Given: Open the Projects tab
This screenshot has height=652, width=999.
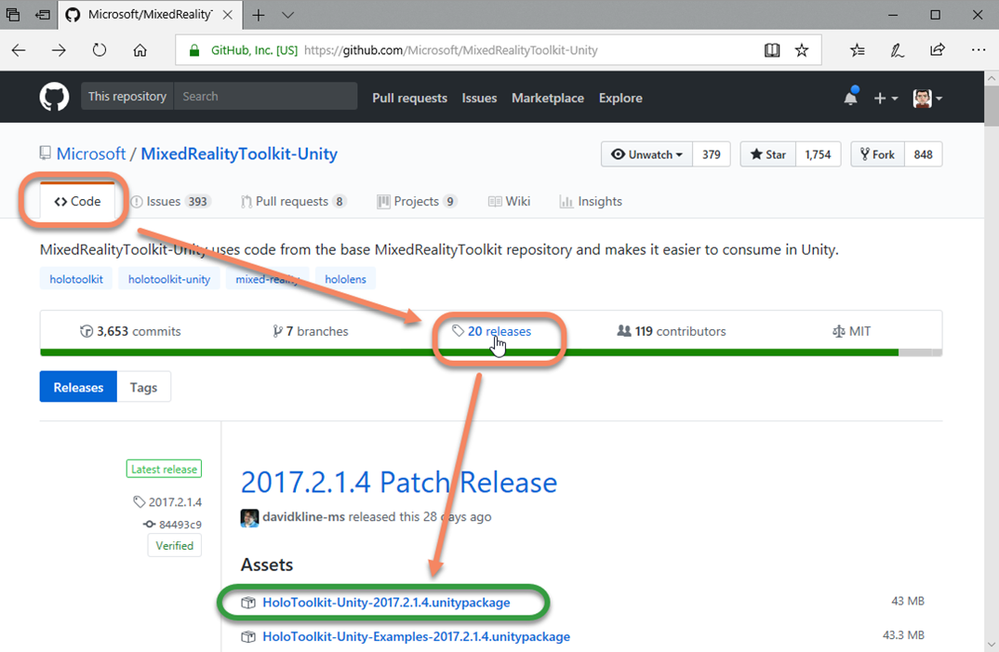Looking at the screenshot, I should pyautogui.click(x=417, y=201).
